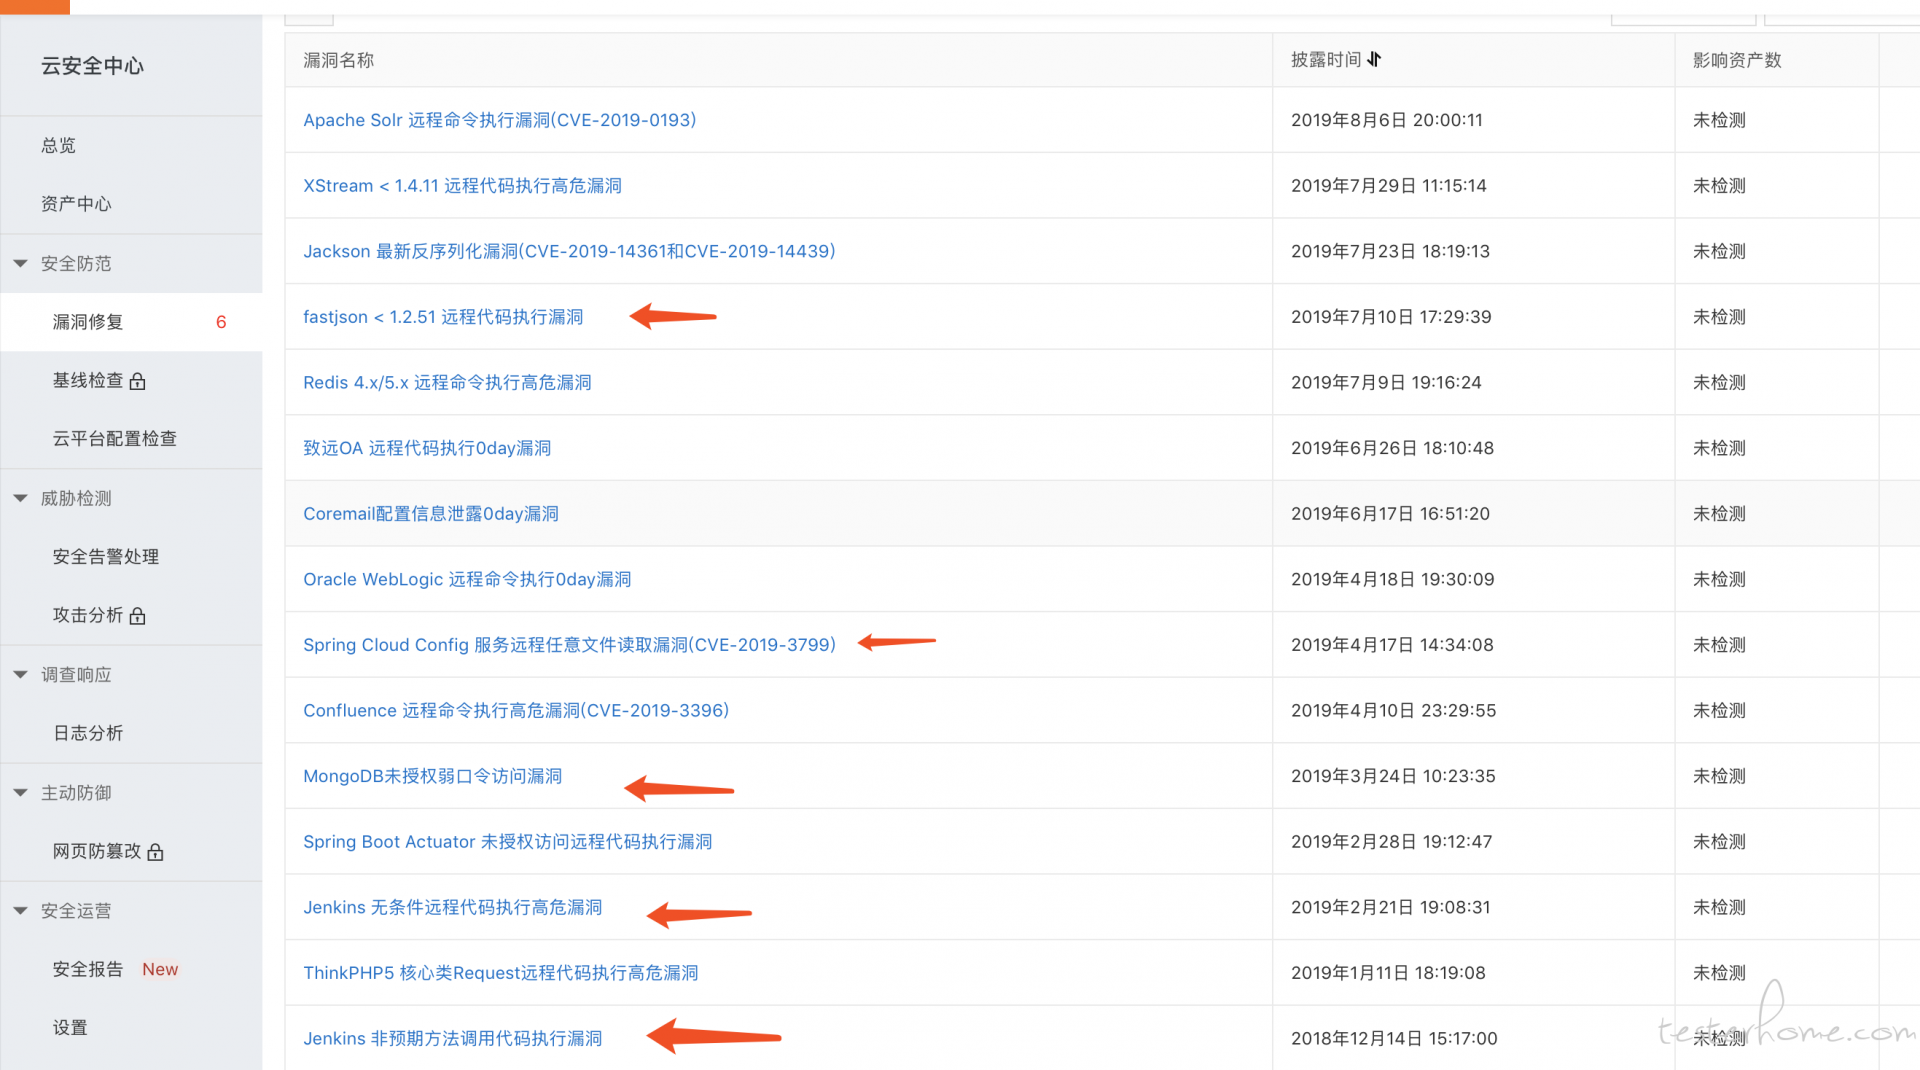
Task: Open 攻击分析 menu item
Action: (88, 615)
